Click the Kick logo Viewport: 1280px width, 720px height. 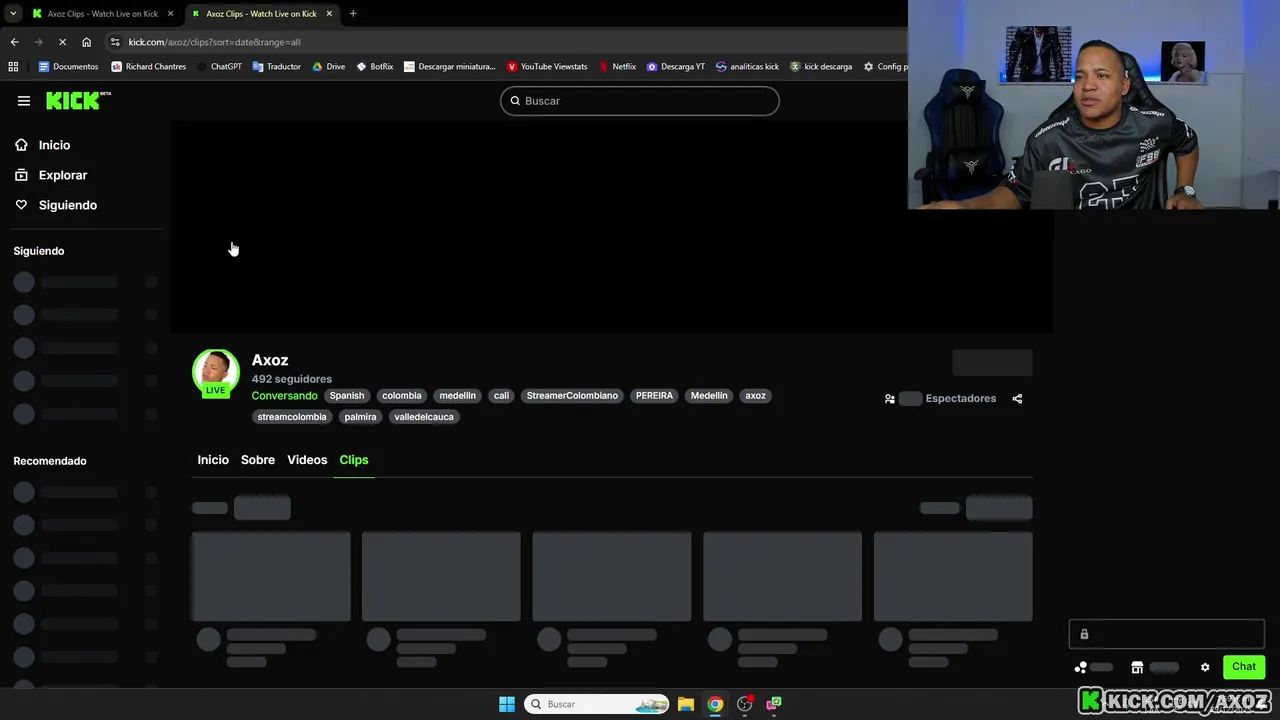coord(78,100)
